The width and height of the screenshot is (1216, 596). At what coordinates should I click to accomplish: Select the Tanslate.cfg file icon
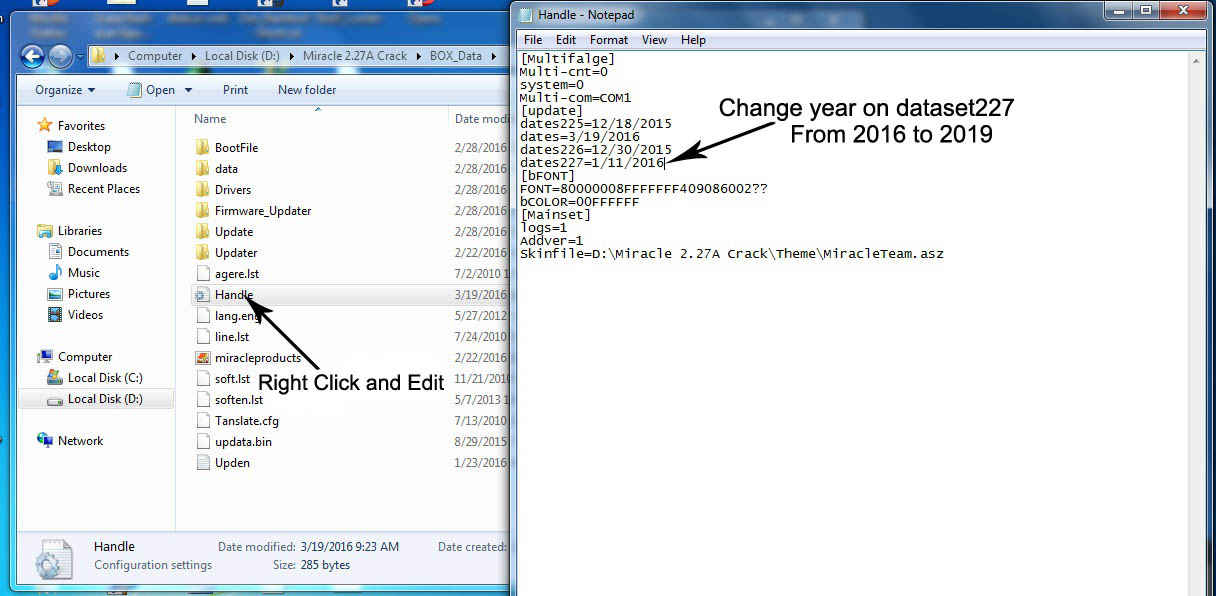(202, 420)
